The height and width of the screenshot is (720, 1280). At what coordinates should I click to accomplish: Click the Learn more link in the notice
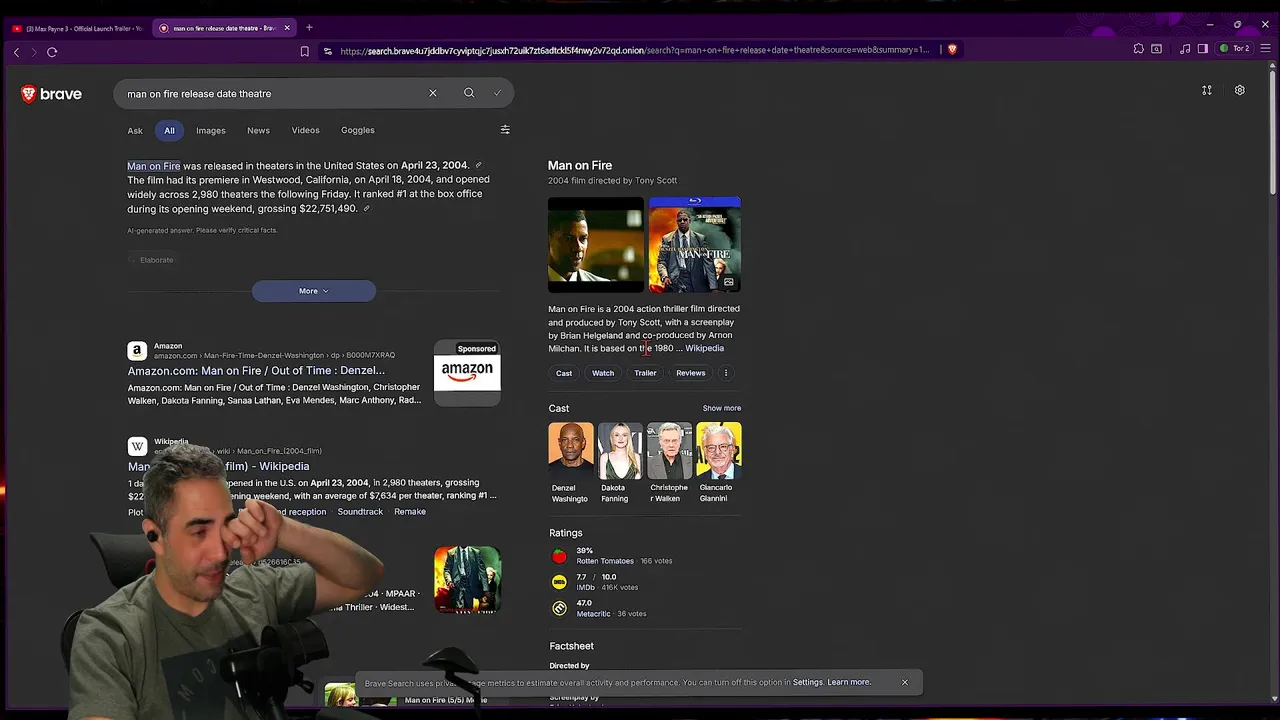pyautogui.click(x=849, y=682)
